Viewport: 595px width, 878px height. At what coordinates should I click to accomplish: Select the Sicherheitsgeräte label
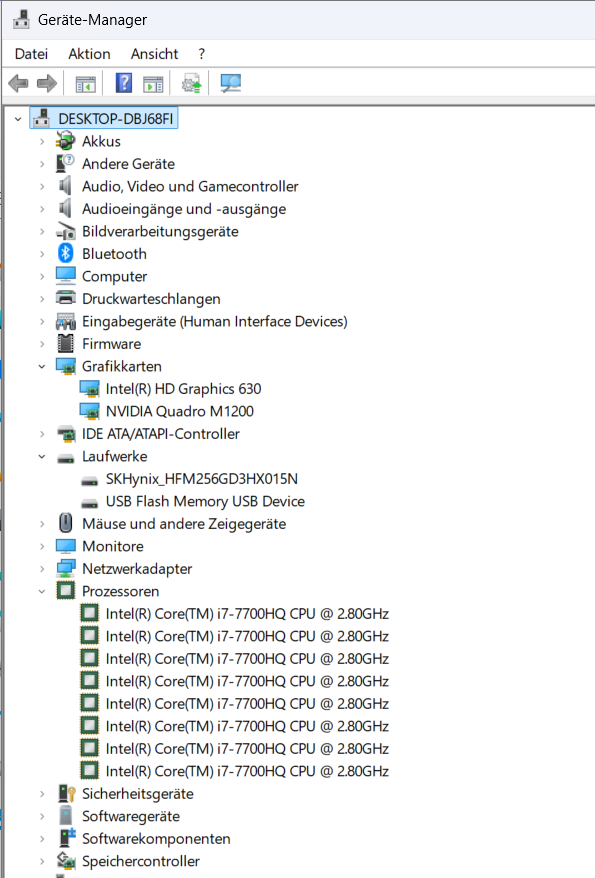[x=138, y=793]
